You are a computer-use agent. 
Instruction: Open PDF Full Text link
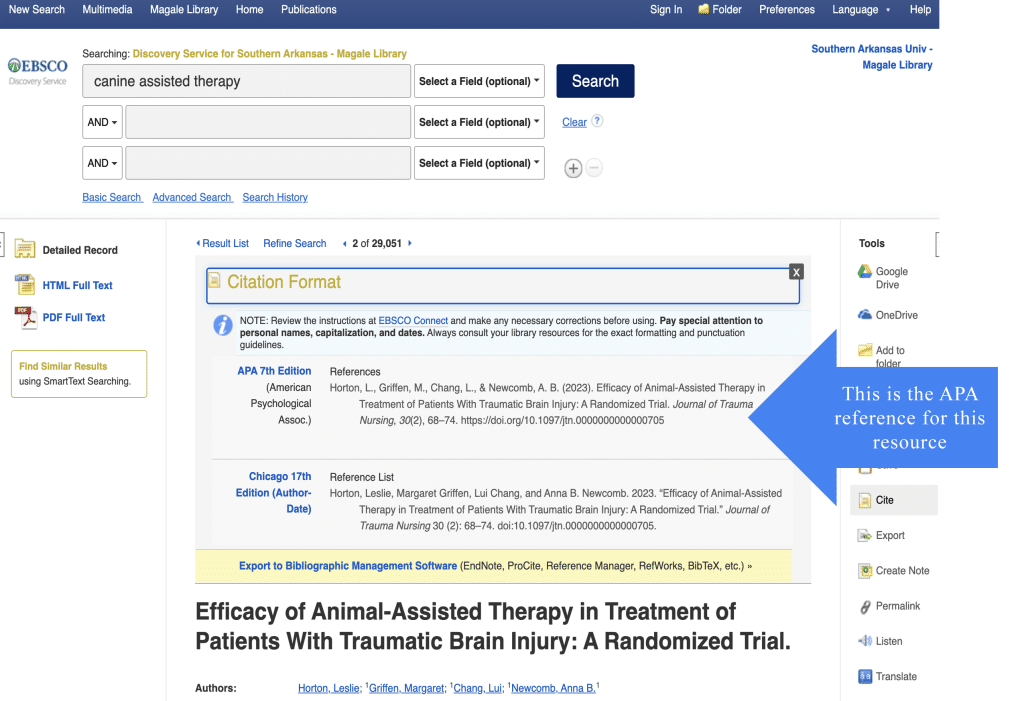click(x=74, y=318)
